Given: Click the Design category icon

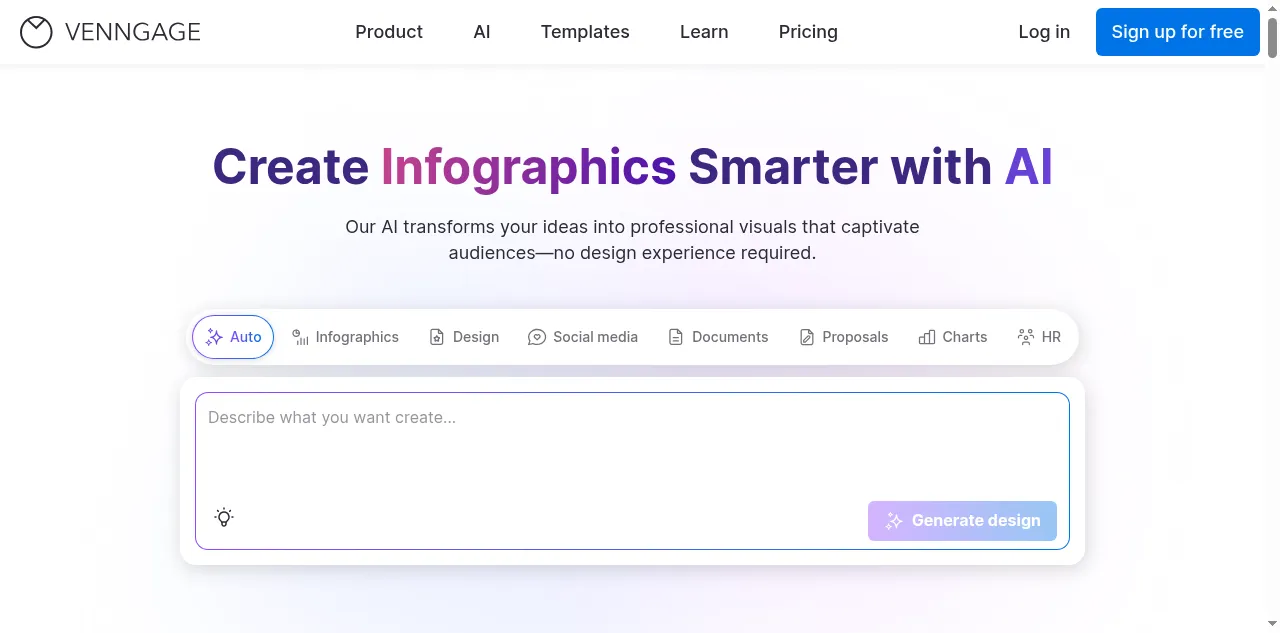Looking at the screenshot, I should [437, 337].
